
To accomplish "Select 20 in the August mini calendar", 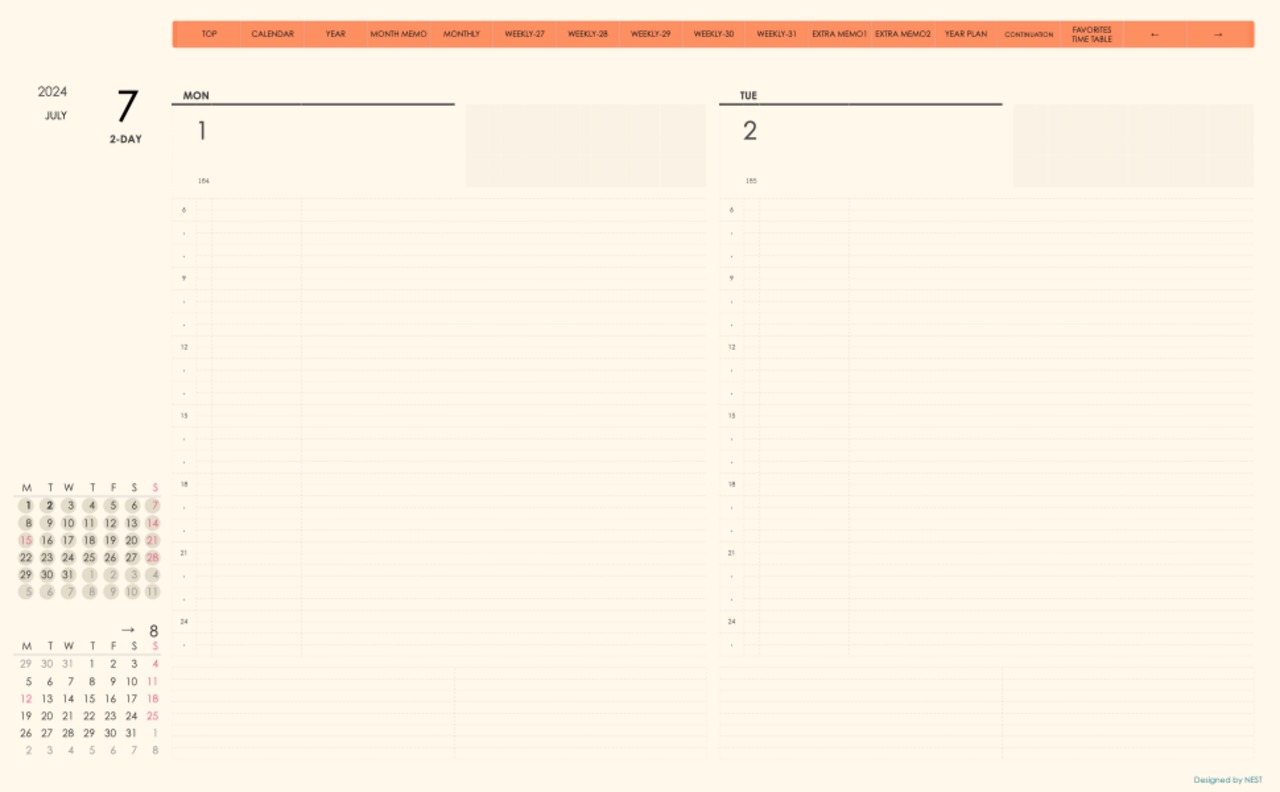I will pos(47,716).
